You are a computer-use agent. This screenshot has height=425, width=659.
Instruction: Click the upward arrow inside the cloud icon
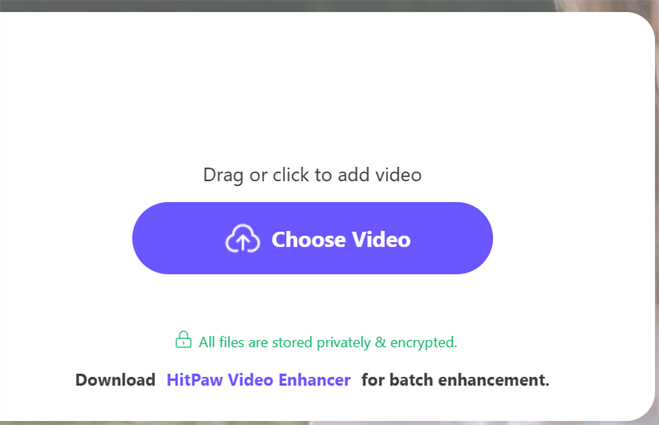click(243, 243)
